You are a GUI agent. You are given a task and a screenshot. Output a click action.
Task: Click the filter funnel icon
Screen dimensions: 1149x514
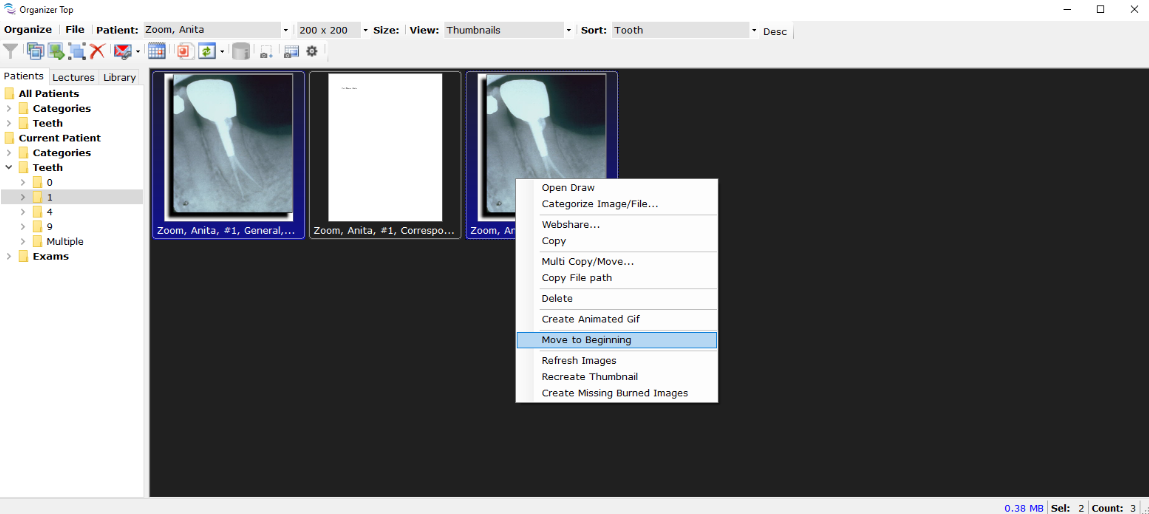click(11, 51)
